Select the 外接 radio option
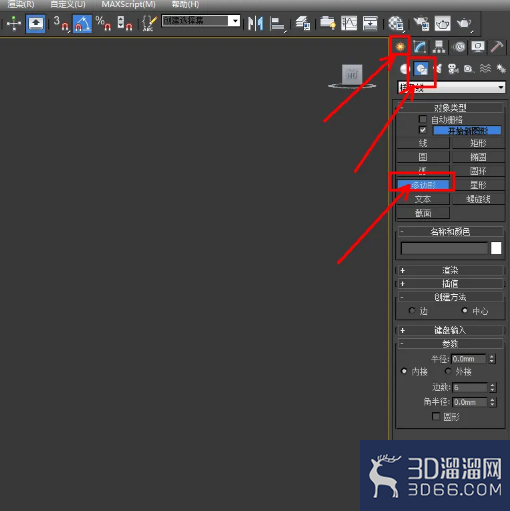This screenshot has width=510, height=511. coord(448,371)
